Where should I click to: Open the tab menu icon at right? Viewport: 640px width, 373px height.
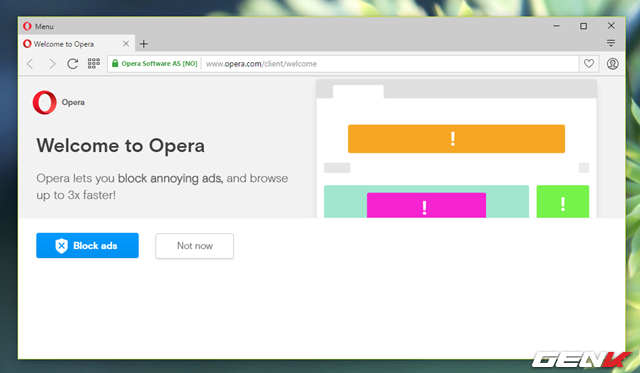pos(611,43)
